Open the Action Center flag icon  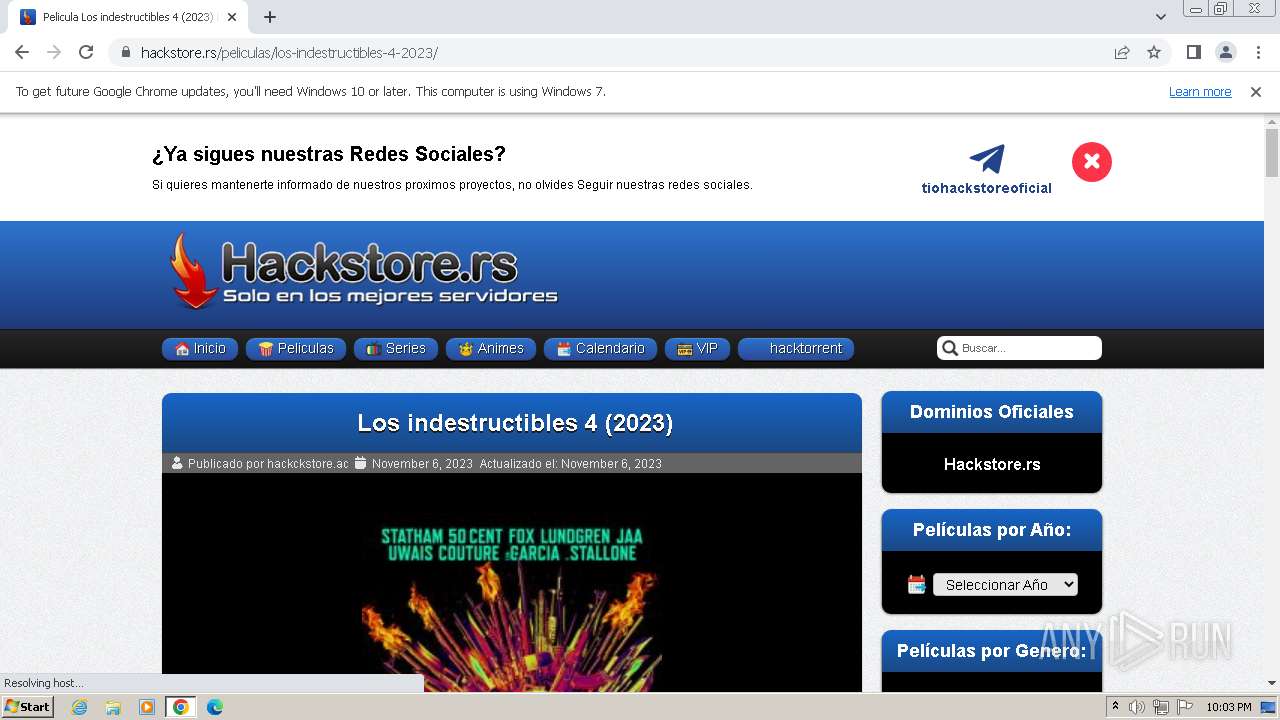point(1185,707)
